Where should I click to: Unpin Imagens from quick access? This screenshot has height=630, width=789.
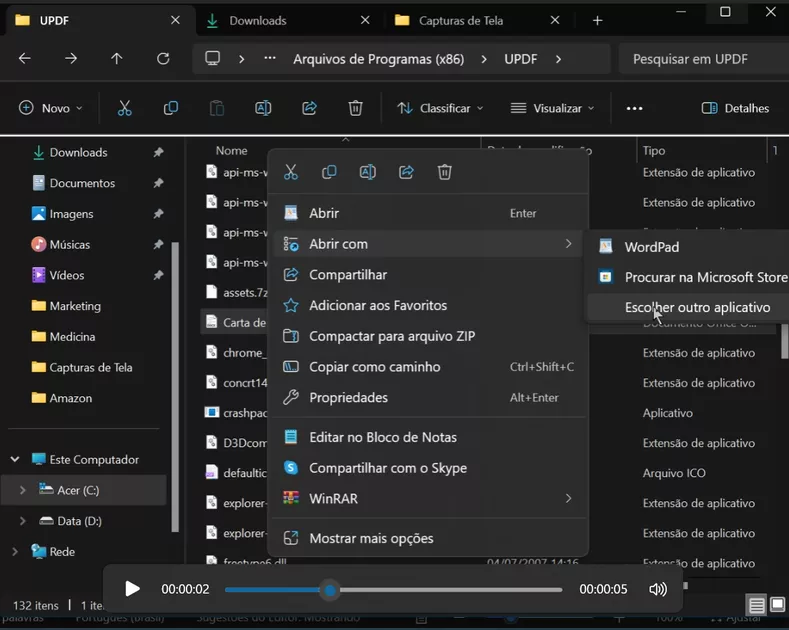159,214
